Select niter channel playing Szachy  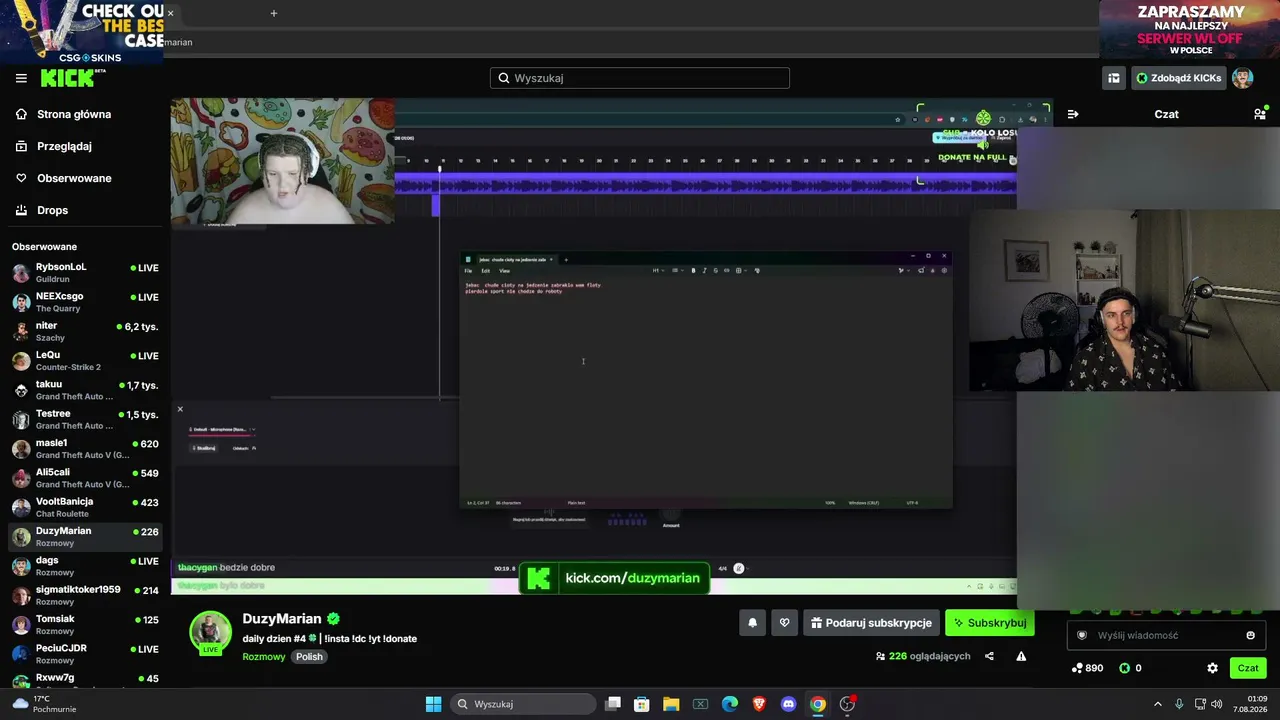point(85,331)
